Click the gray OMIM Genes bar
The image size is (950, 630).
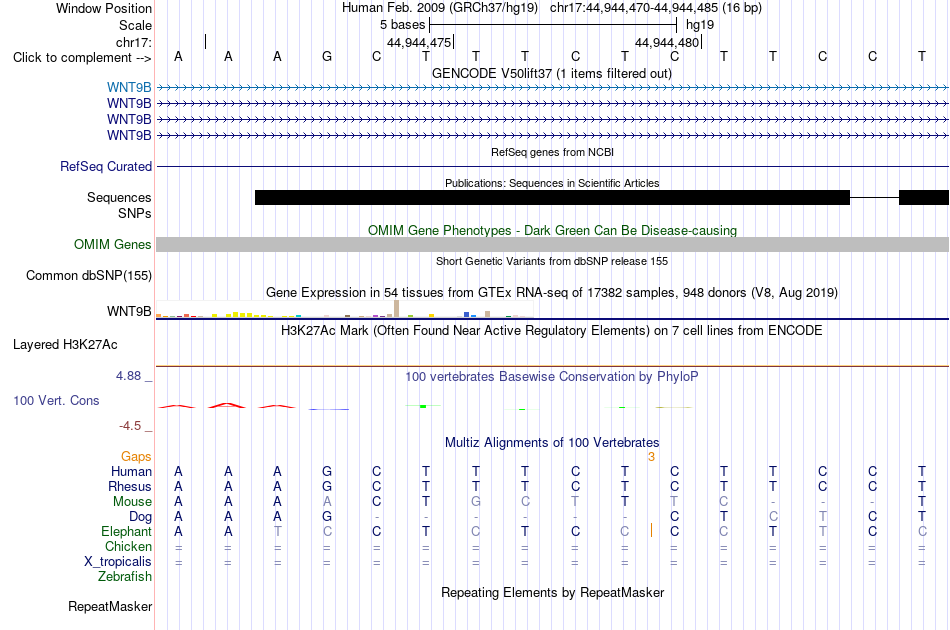click(552, 245)
